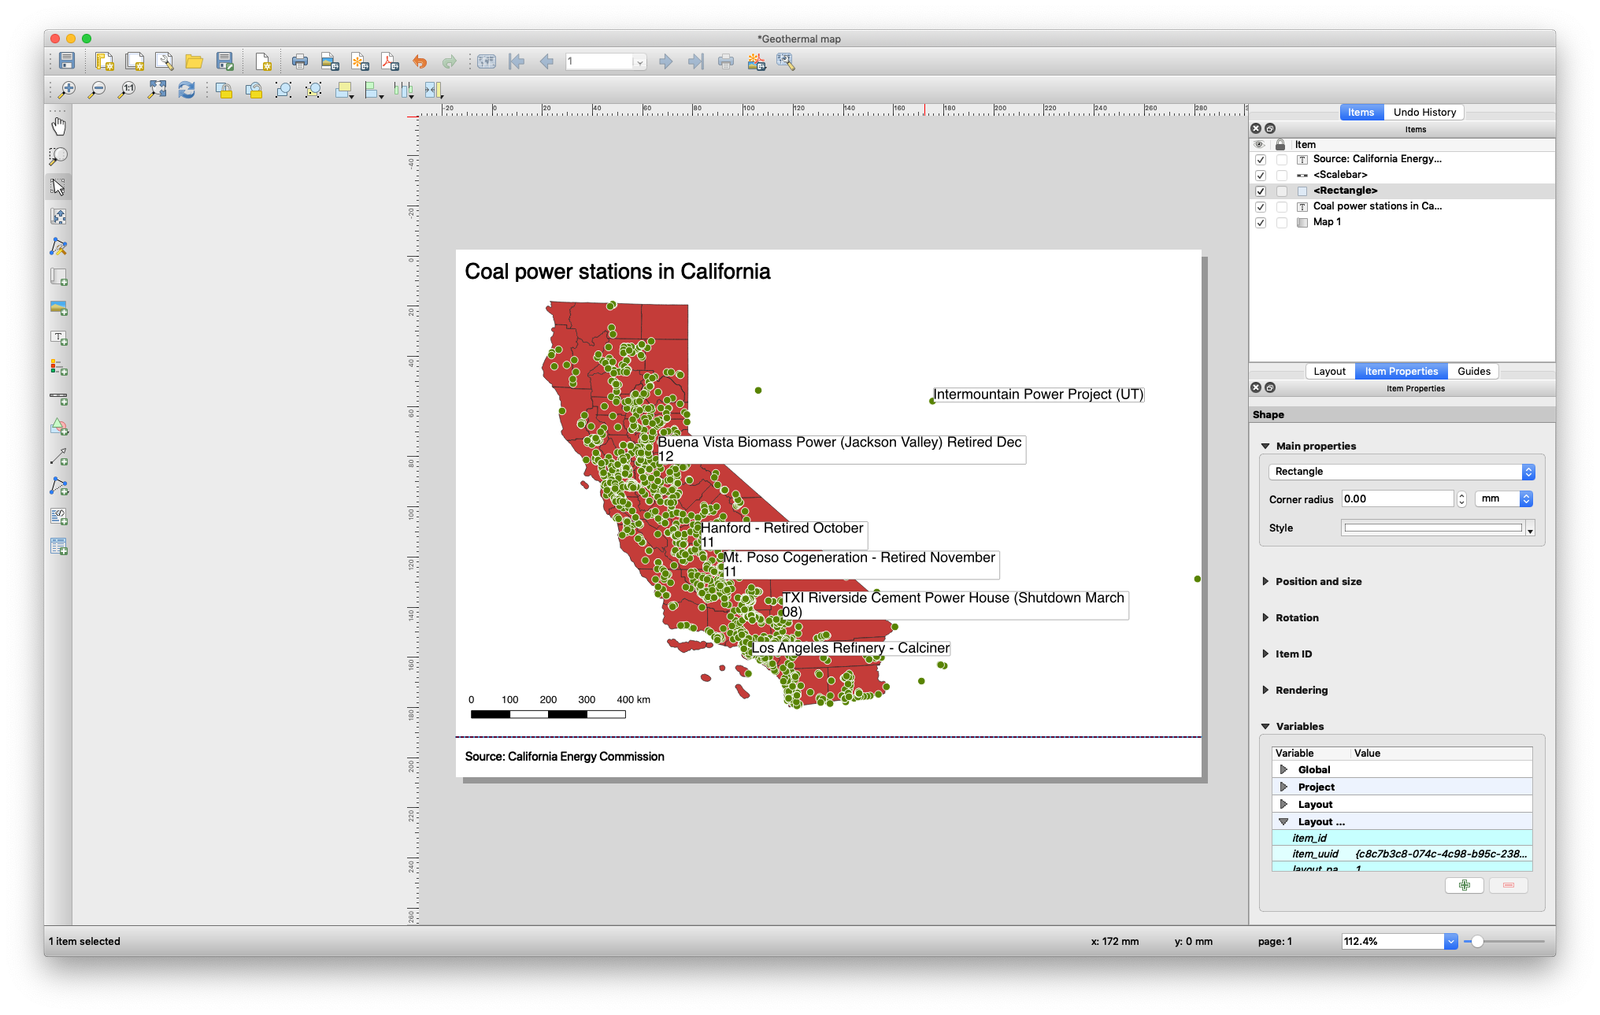Switch to the Items tab
Viewport: 1600px width, 1015px height.
[1361, 112]
